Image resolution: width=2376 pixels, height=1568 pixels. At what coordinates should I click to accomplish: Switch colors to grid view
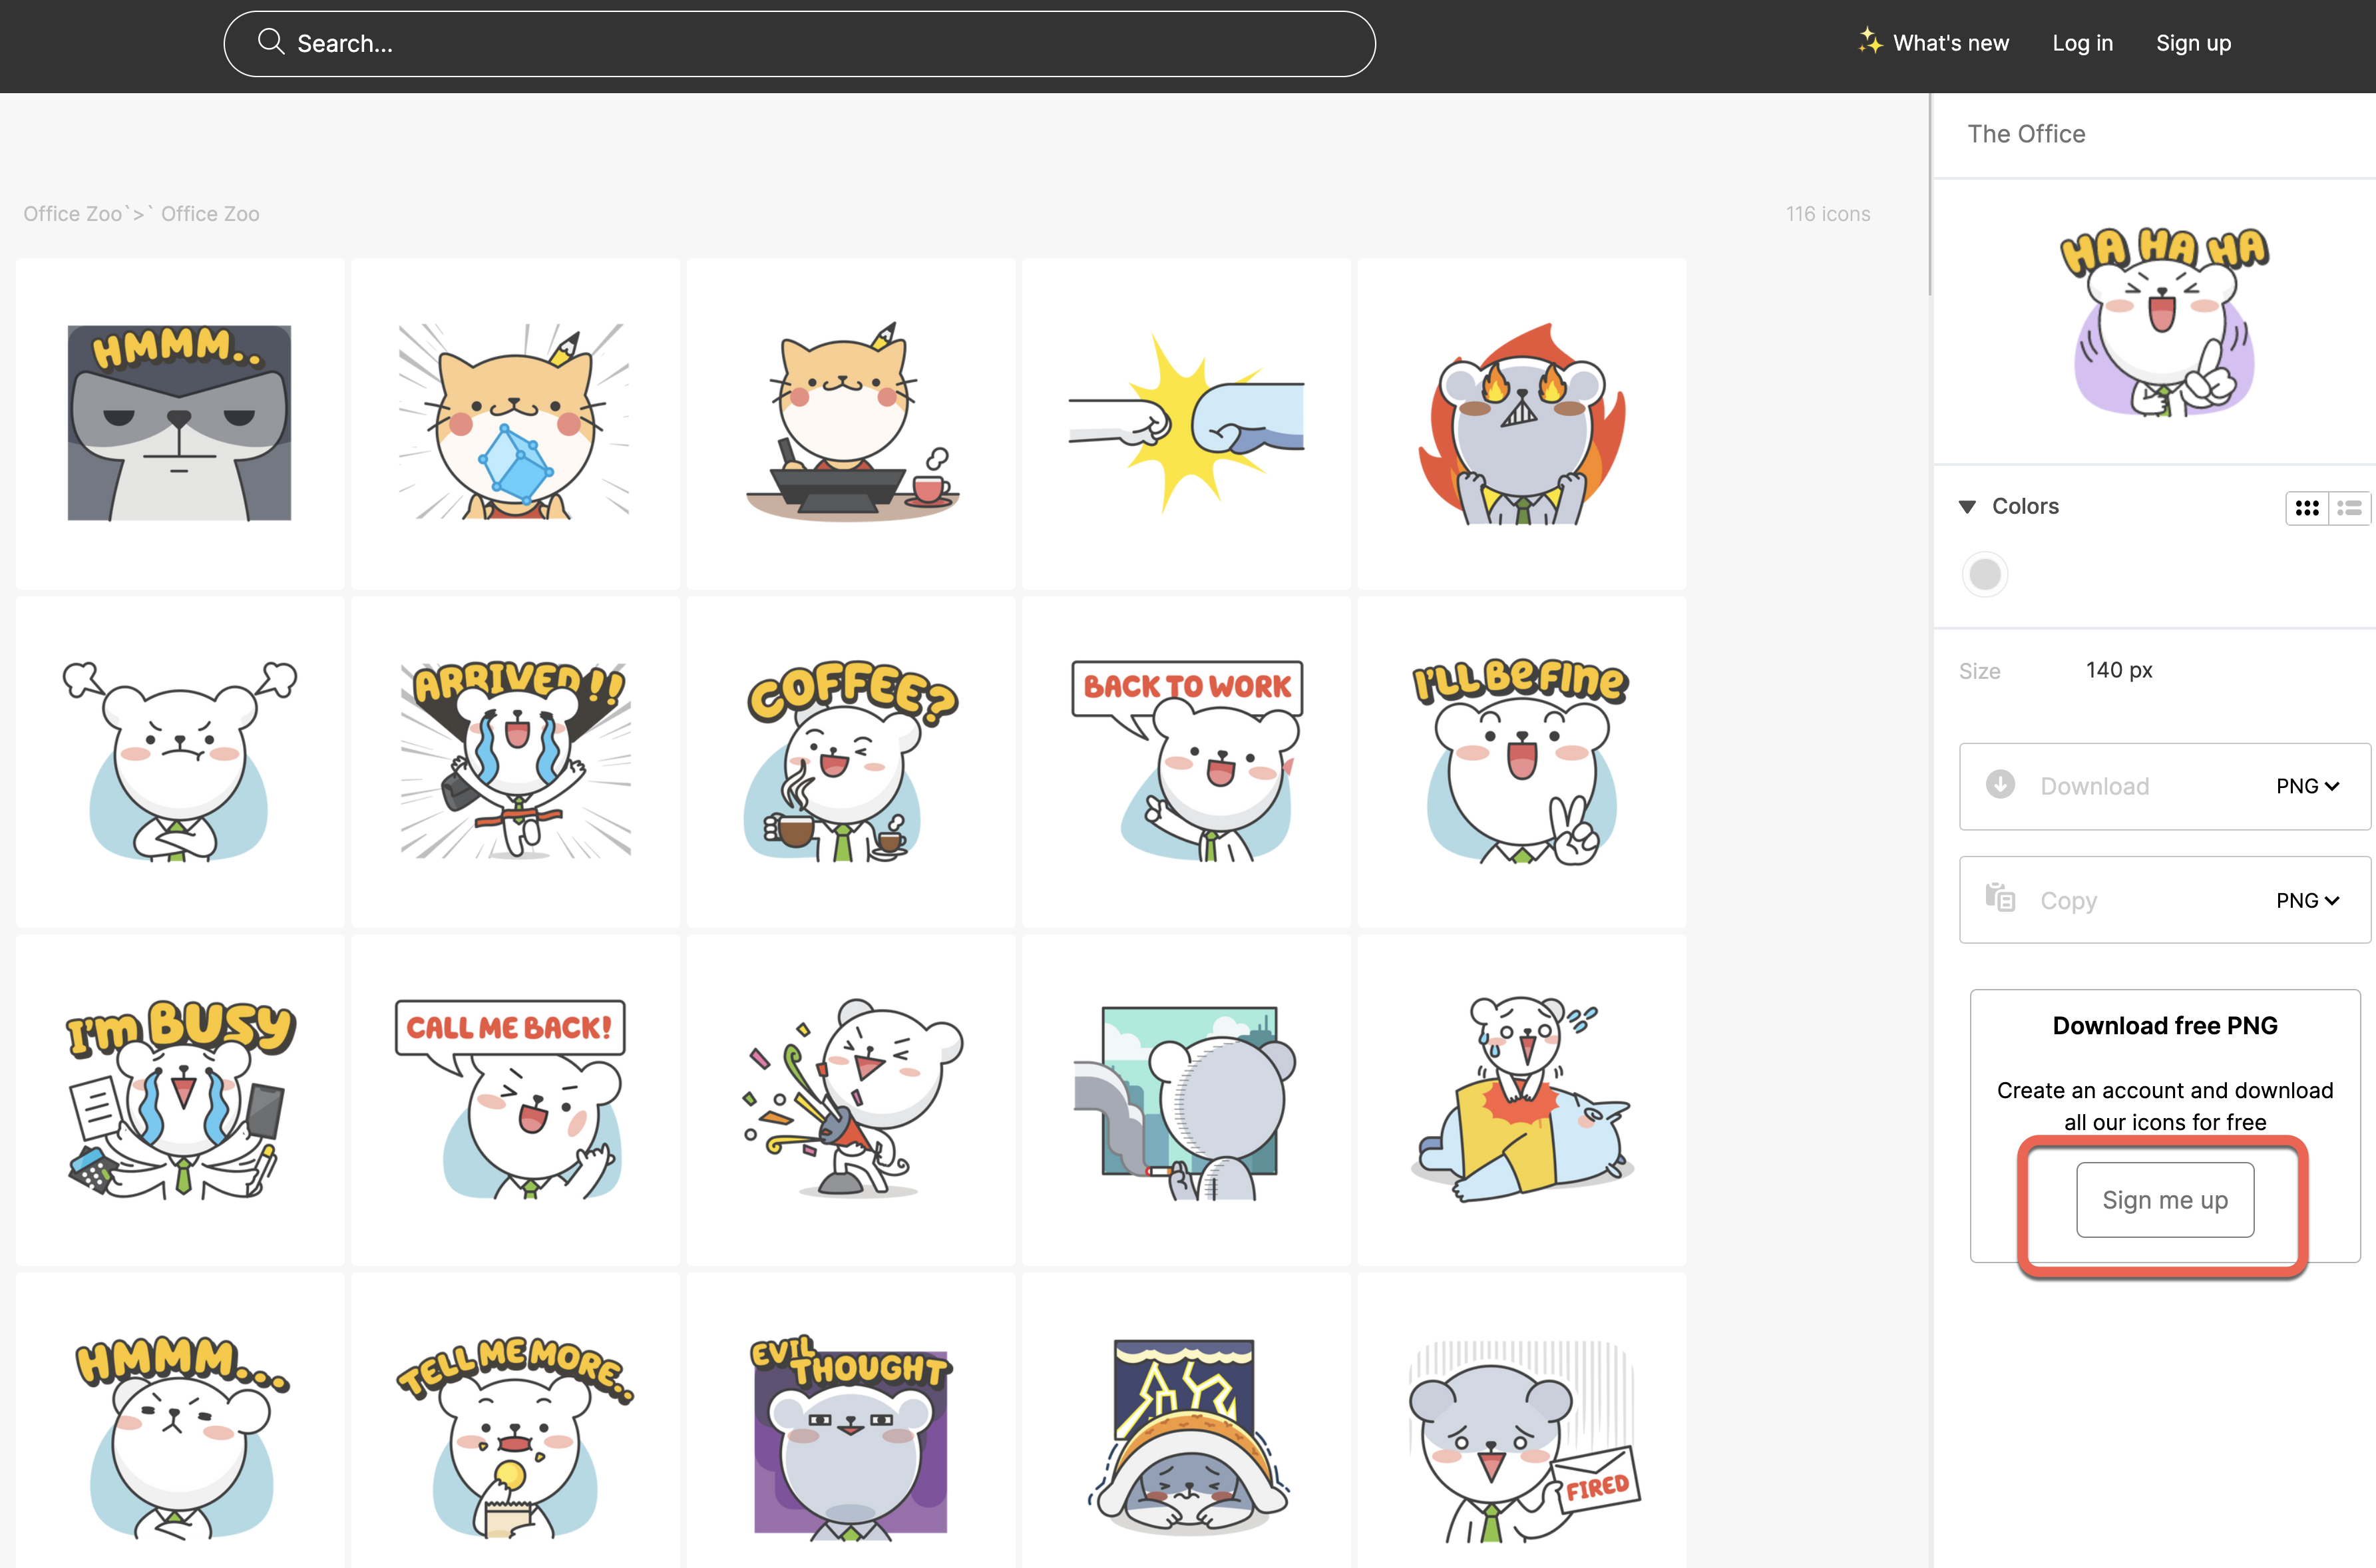tap(2306, 508)
